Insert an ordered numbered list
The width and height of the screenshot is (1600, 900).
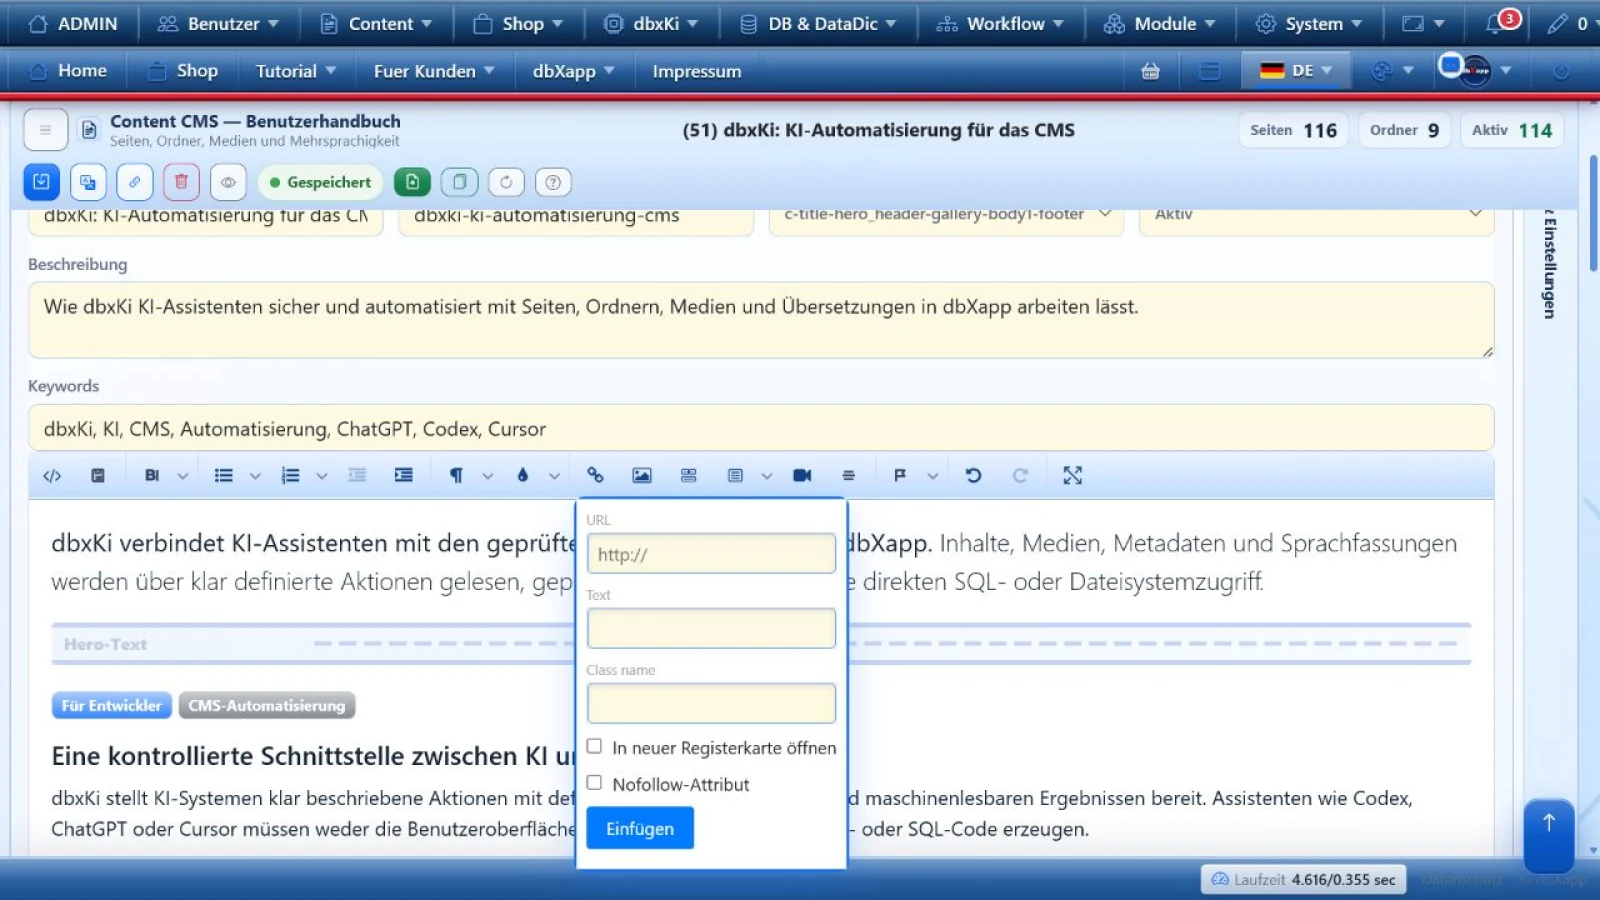click(x=291, y=476)
